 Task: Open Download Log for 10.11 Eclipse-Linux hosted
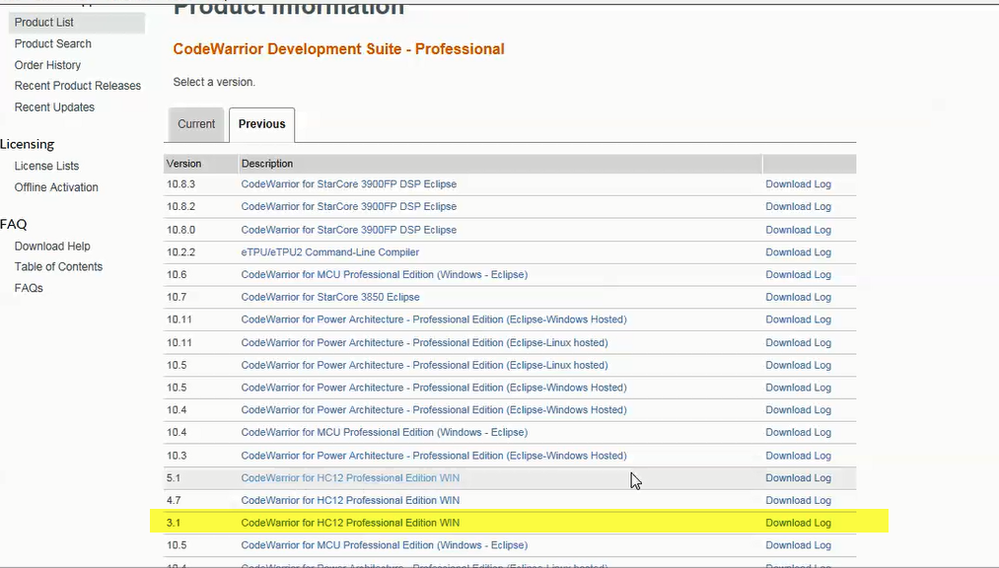(x=798, y=343)
